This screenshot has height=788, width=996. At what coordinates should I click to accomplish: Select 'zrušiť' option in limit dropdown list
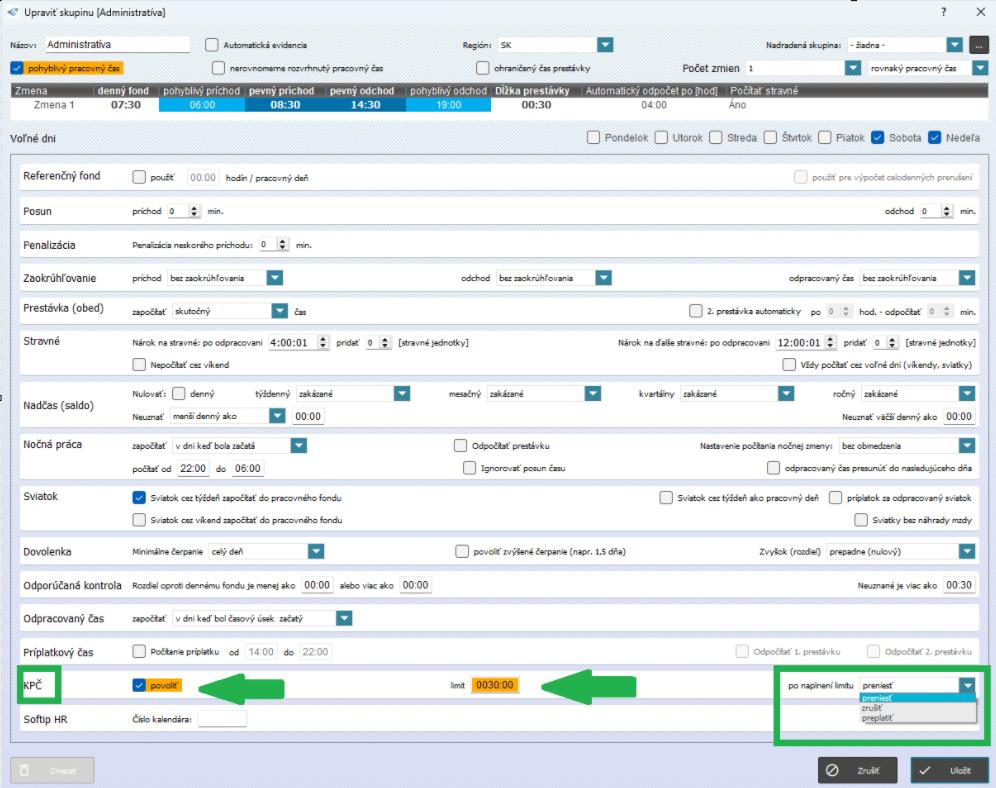pos(872,707)
